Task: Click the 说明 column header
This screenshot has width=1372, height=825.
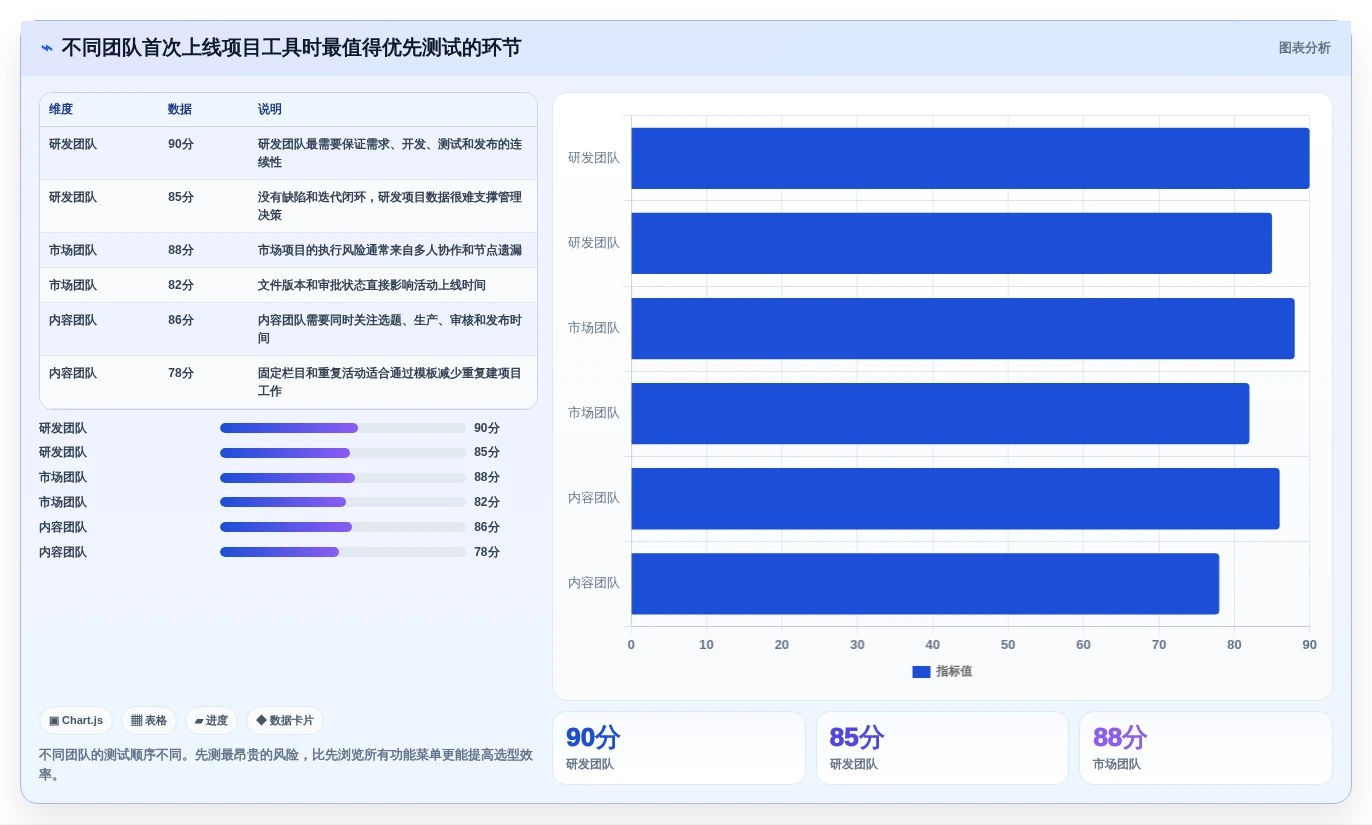Action: [x=270, y=110]
